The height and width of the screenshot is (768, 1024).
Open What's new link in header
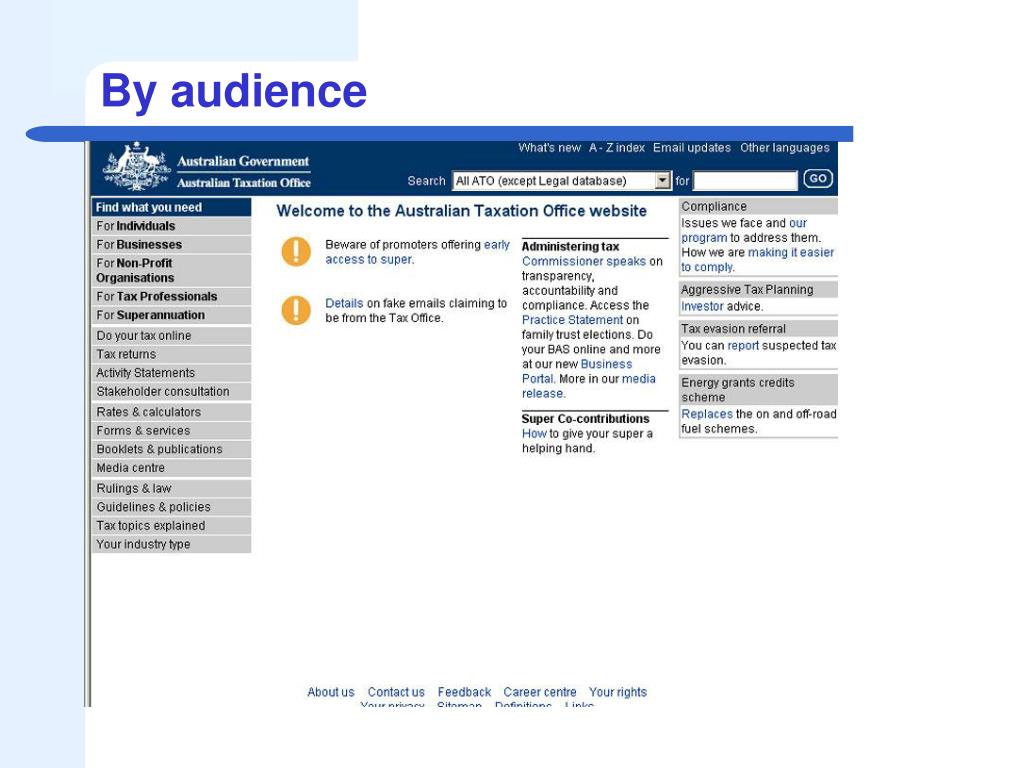coord(549,148)
